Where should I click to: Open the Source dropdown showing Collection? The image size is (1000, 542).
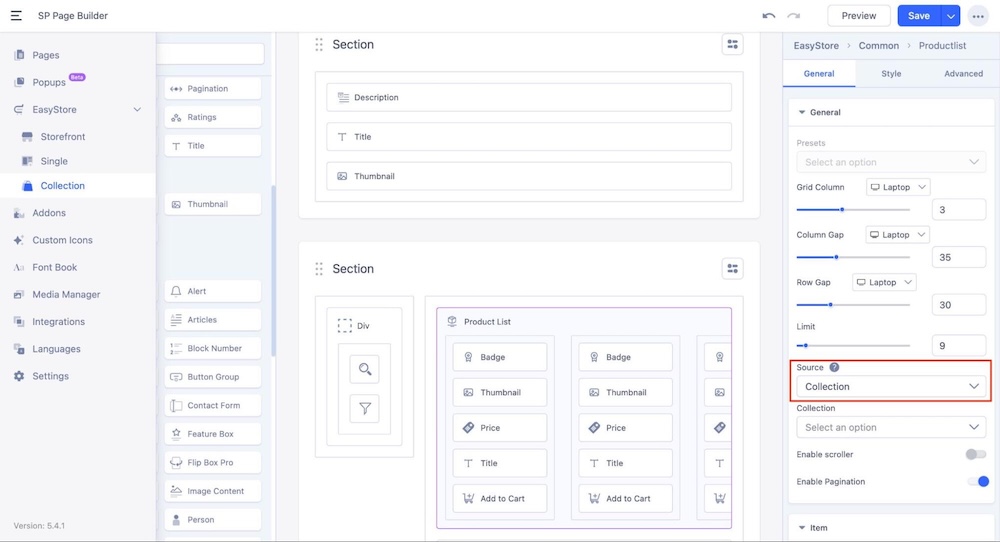pos(891,386)
